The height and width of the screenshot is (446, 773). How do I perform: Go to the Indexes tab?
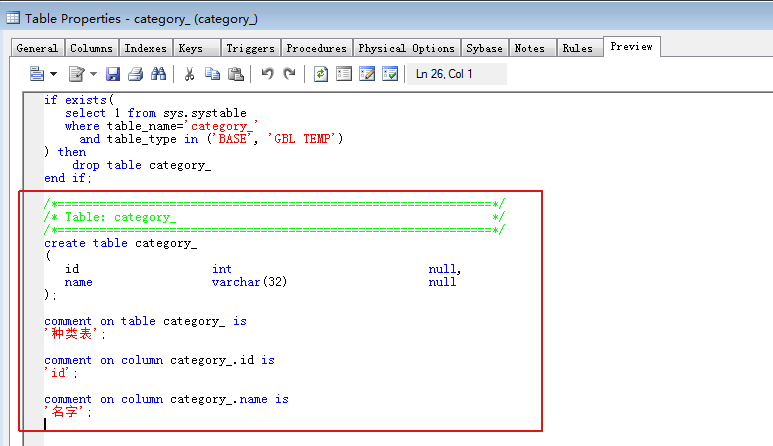[145, 48]
